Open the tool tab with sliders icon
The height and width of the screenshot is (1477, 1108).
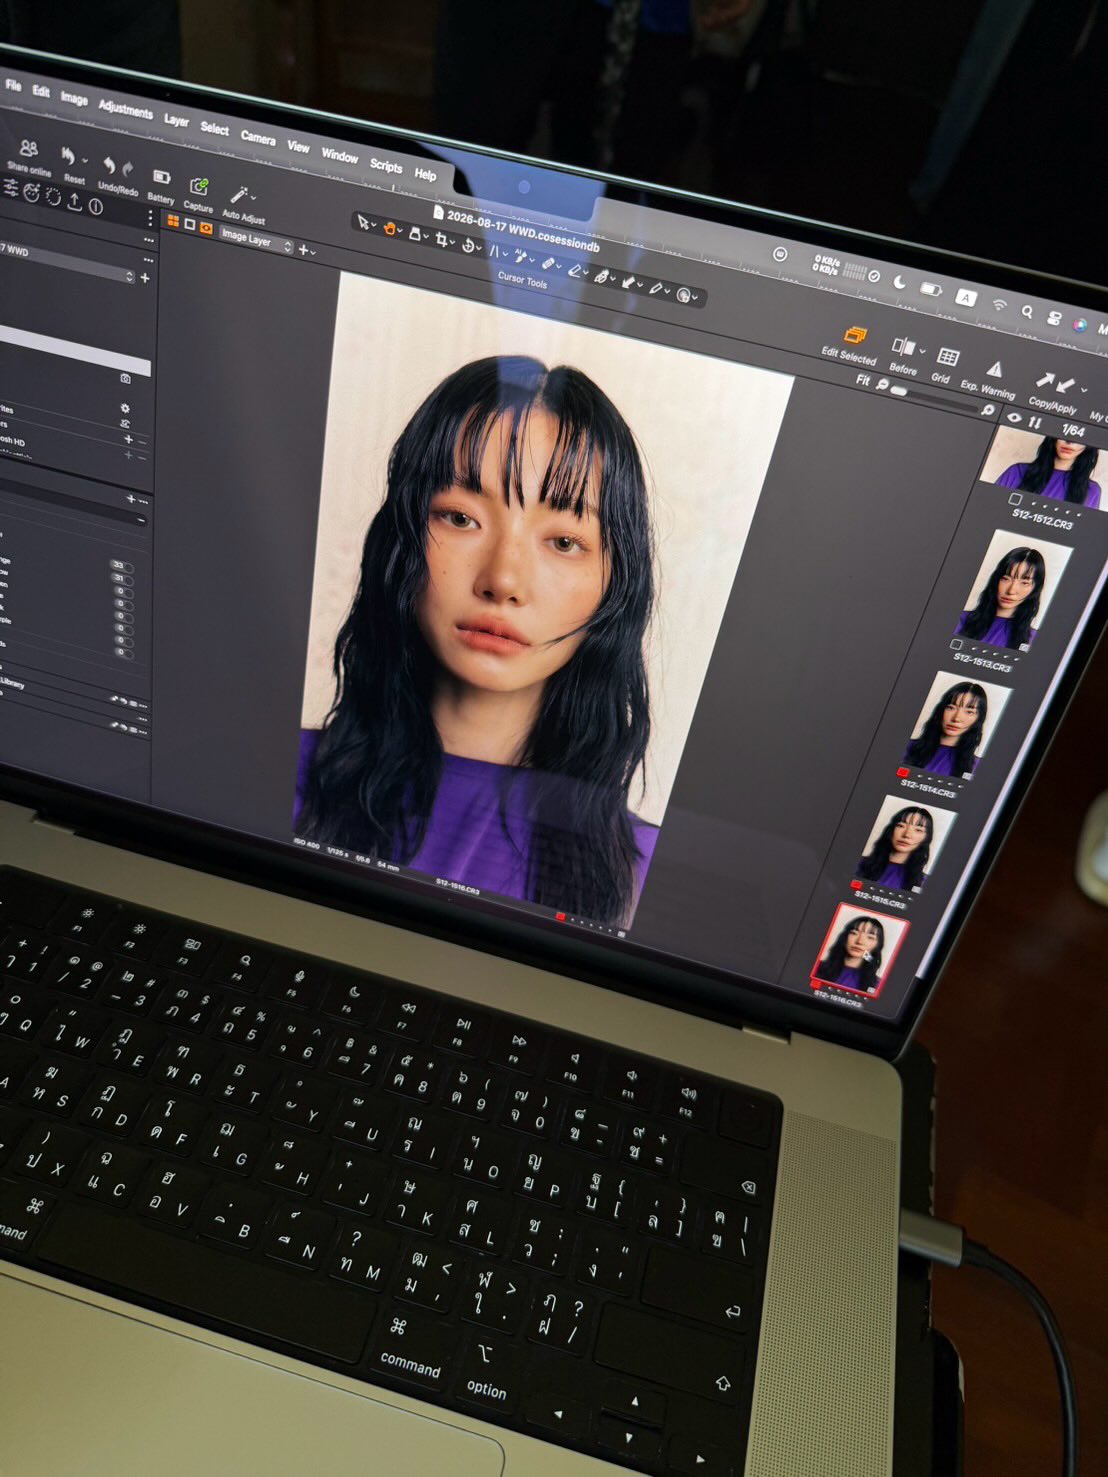pyautogui.click(x=11, y=187)
